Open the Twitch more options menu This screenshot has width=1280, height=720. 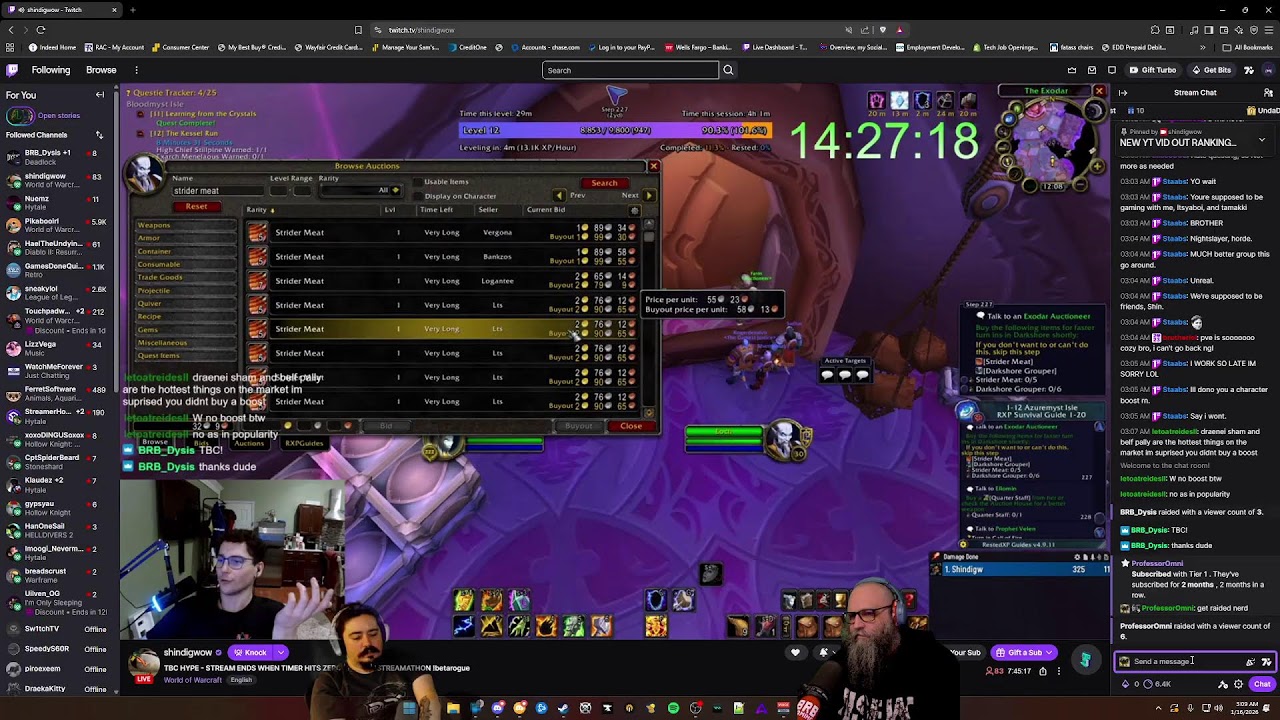click(136, 70)
